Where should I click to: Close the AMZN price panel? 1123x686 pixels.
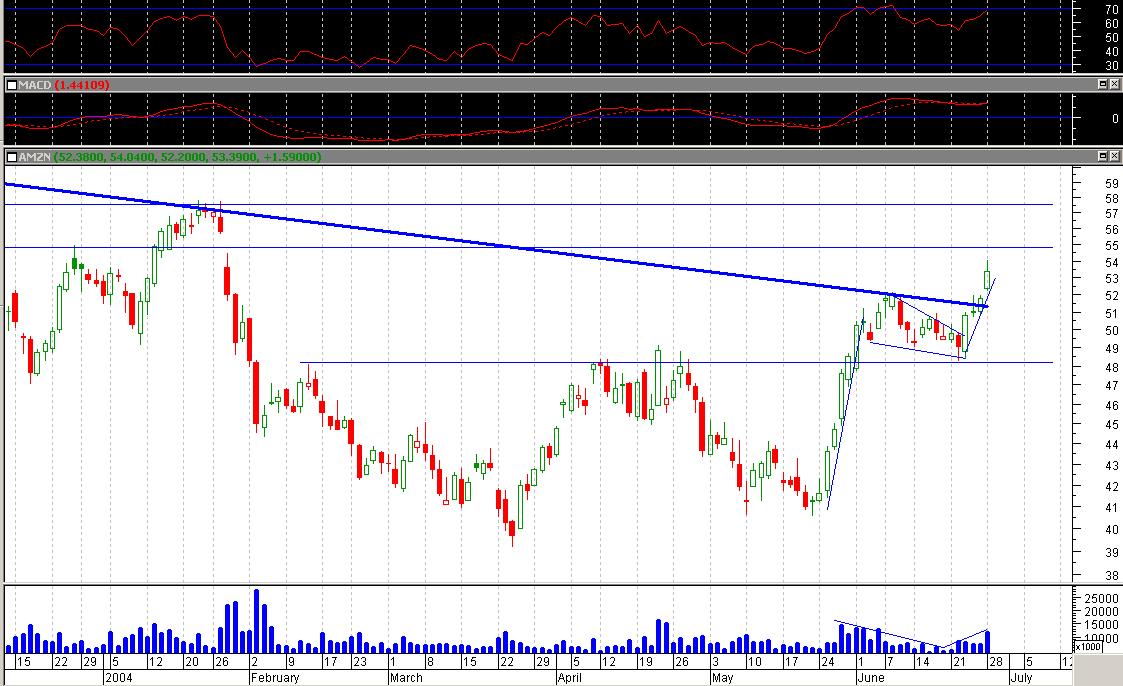(1114, 156)
